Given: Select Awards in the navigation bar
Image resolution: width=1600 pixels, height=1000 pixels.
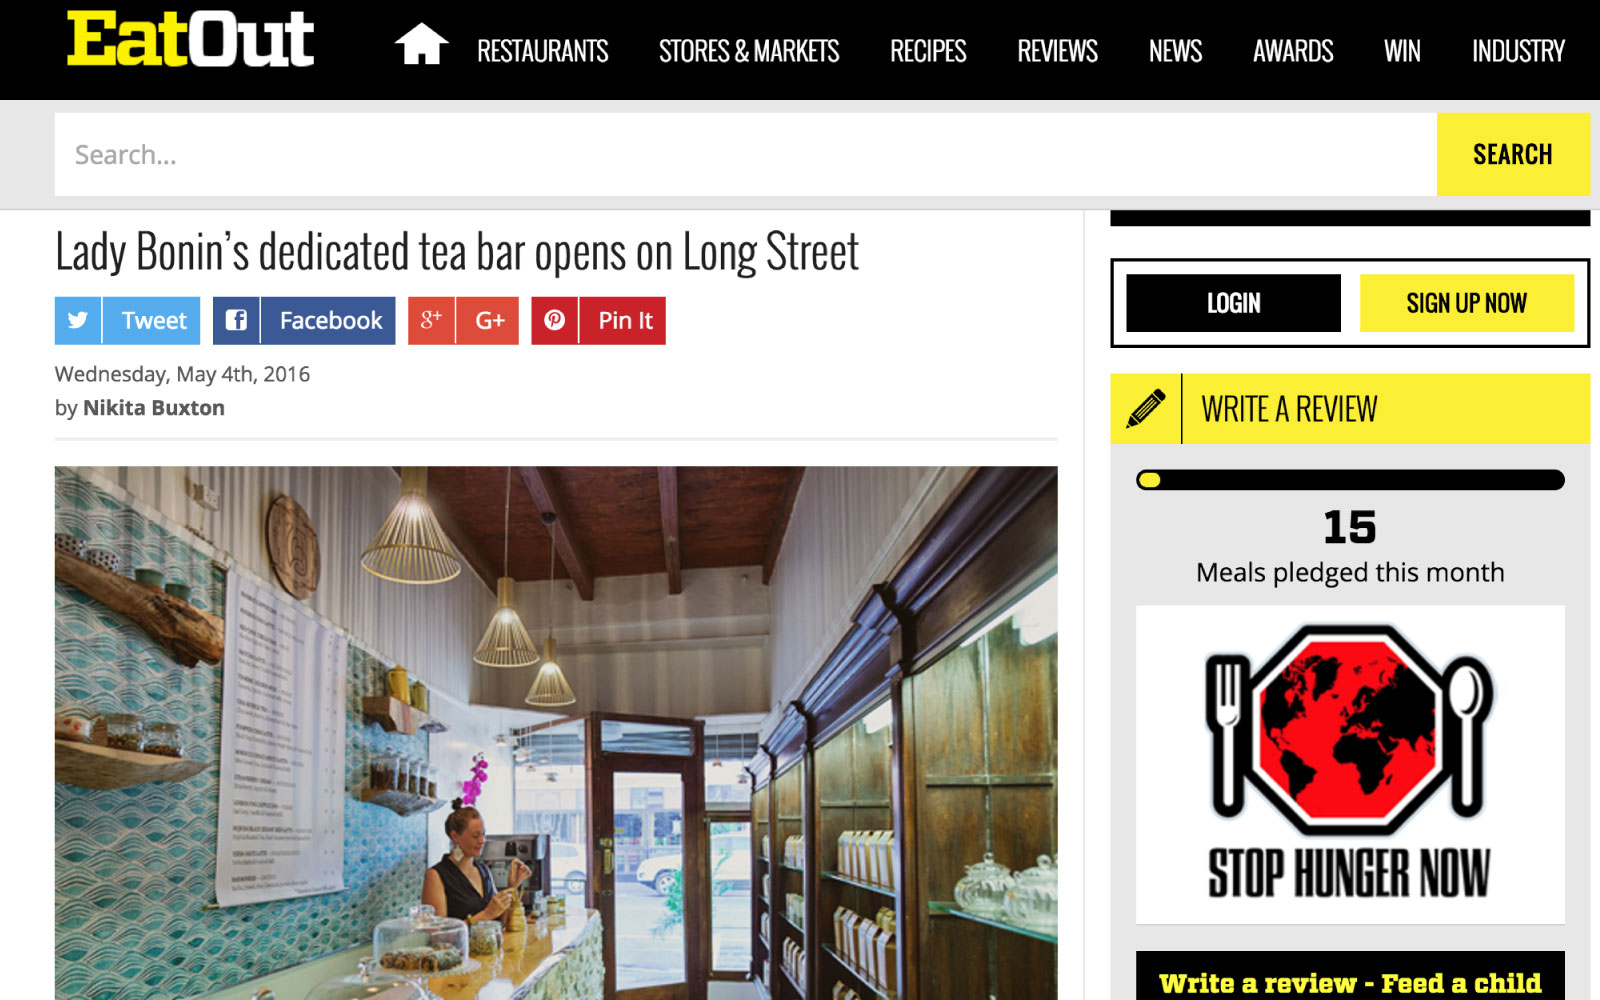Looking at the screenshot, I should pos(1293,51).
